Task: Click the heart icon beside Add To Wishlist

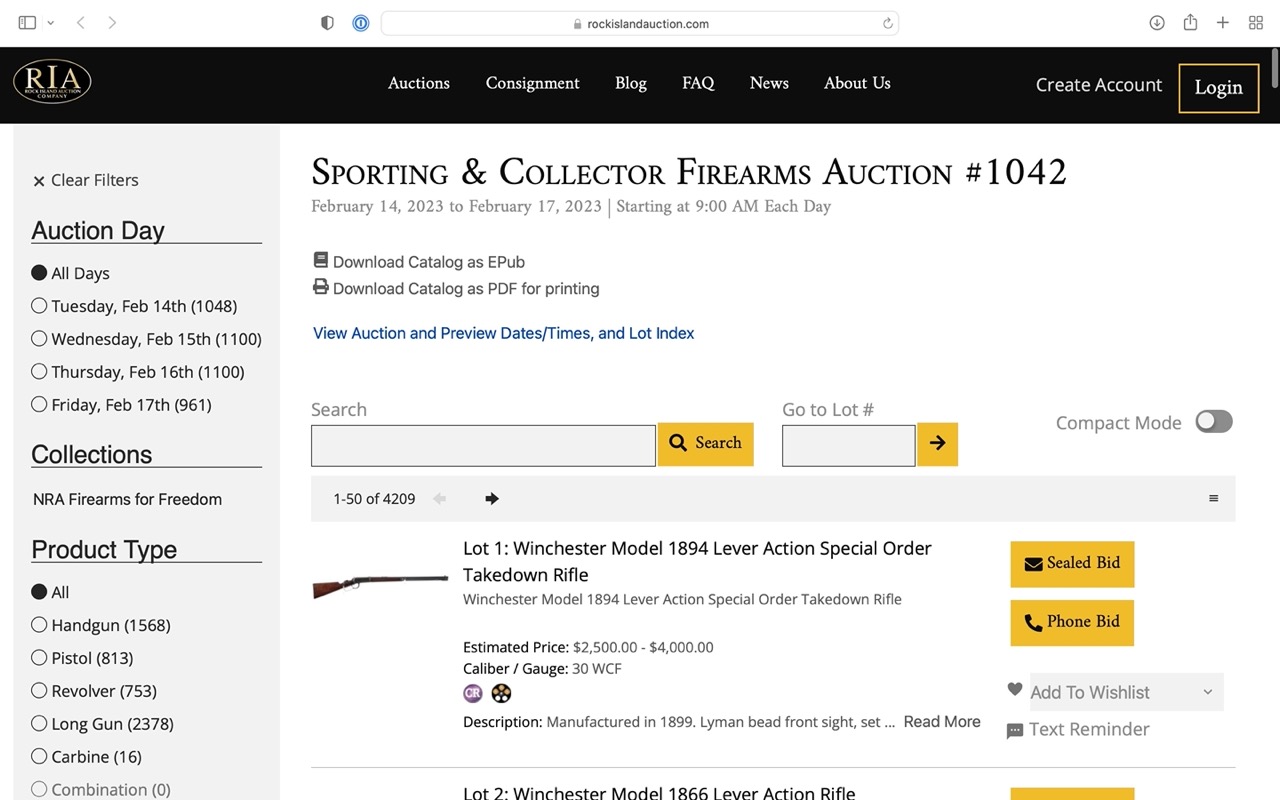Action: (x=1015, y=690)
